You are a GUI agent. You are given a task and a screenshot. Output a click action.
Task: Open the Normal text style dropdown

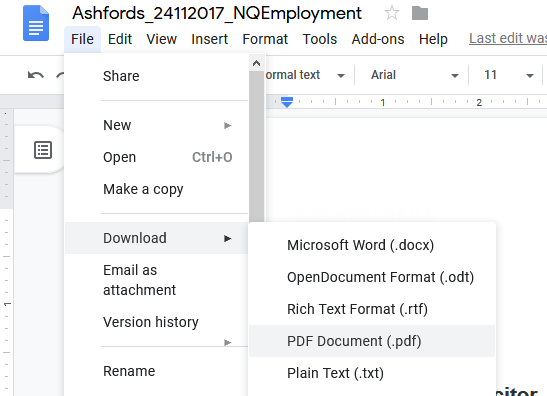coord(304,75)
